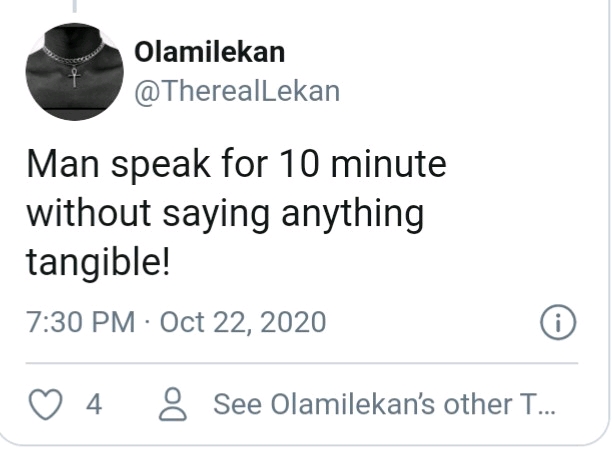The image size is (614, 460).
Task: Click "Man speak for 10 minute" line
Action: point(236,163)
